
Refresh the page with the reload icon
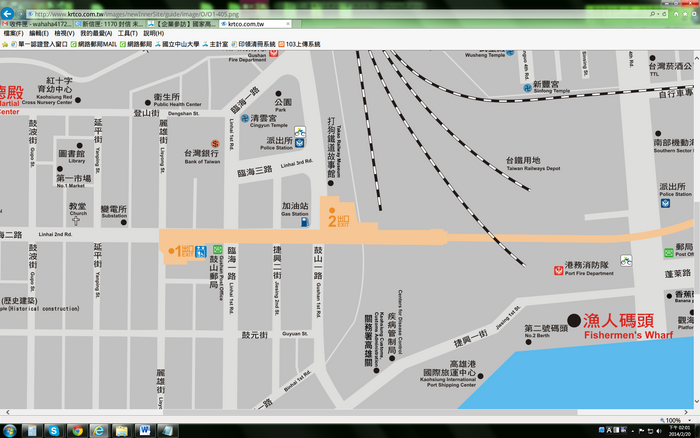[x=664, y=14]
